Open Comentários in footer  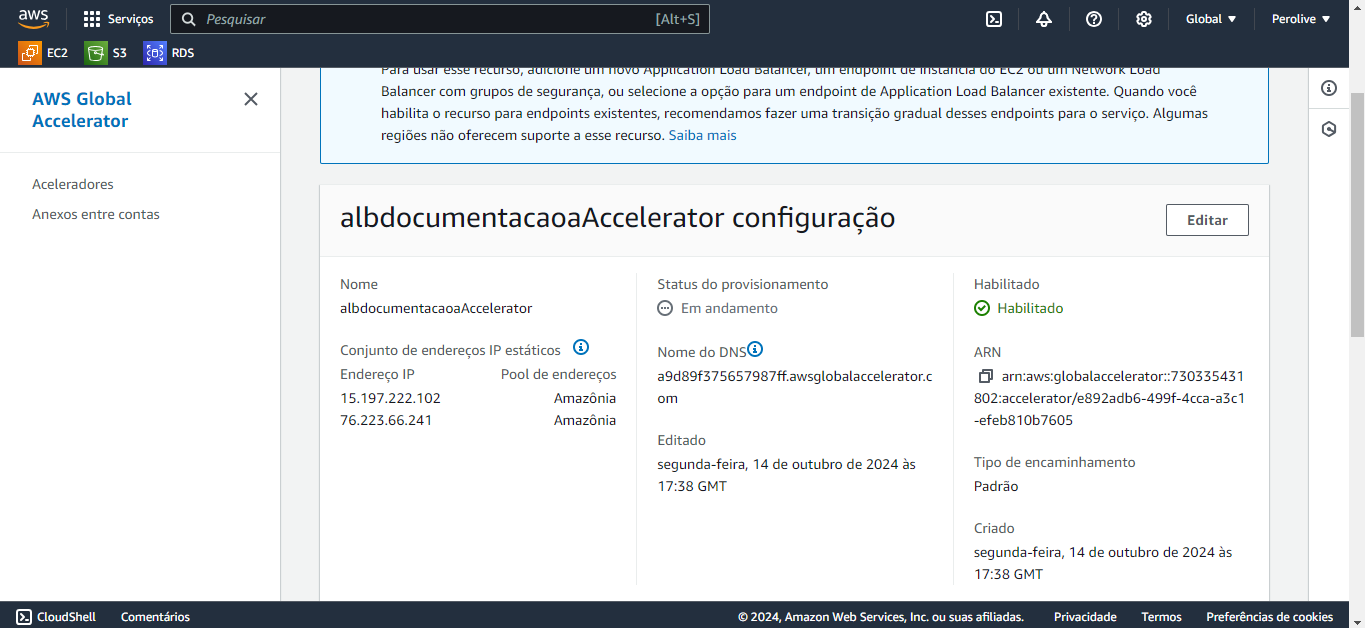[155, 617]
